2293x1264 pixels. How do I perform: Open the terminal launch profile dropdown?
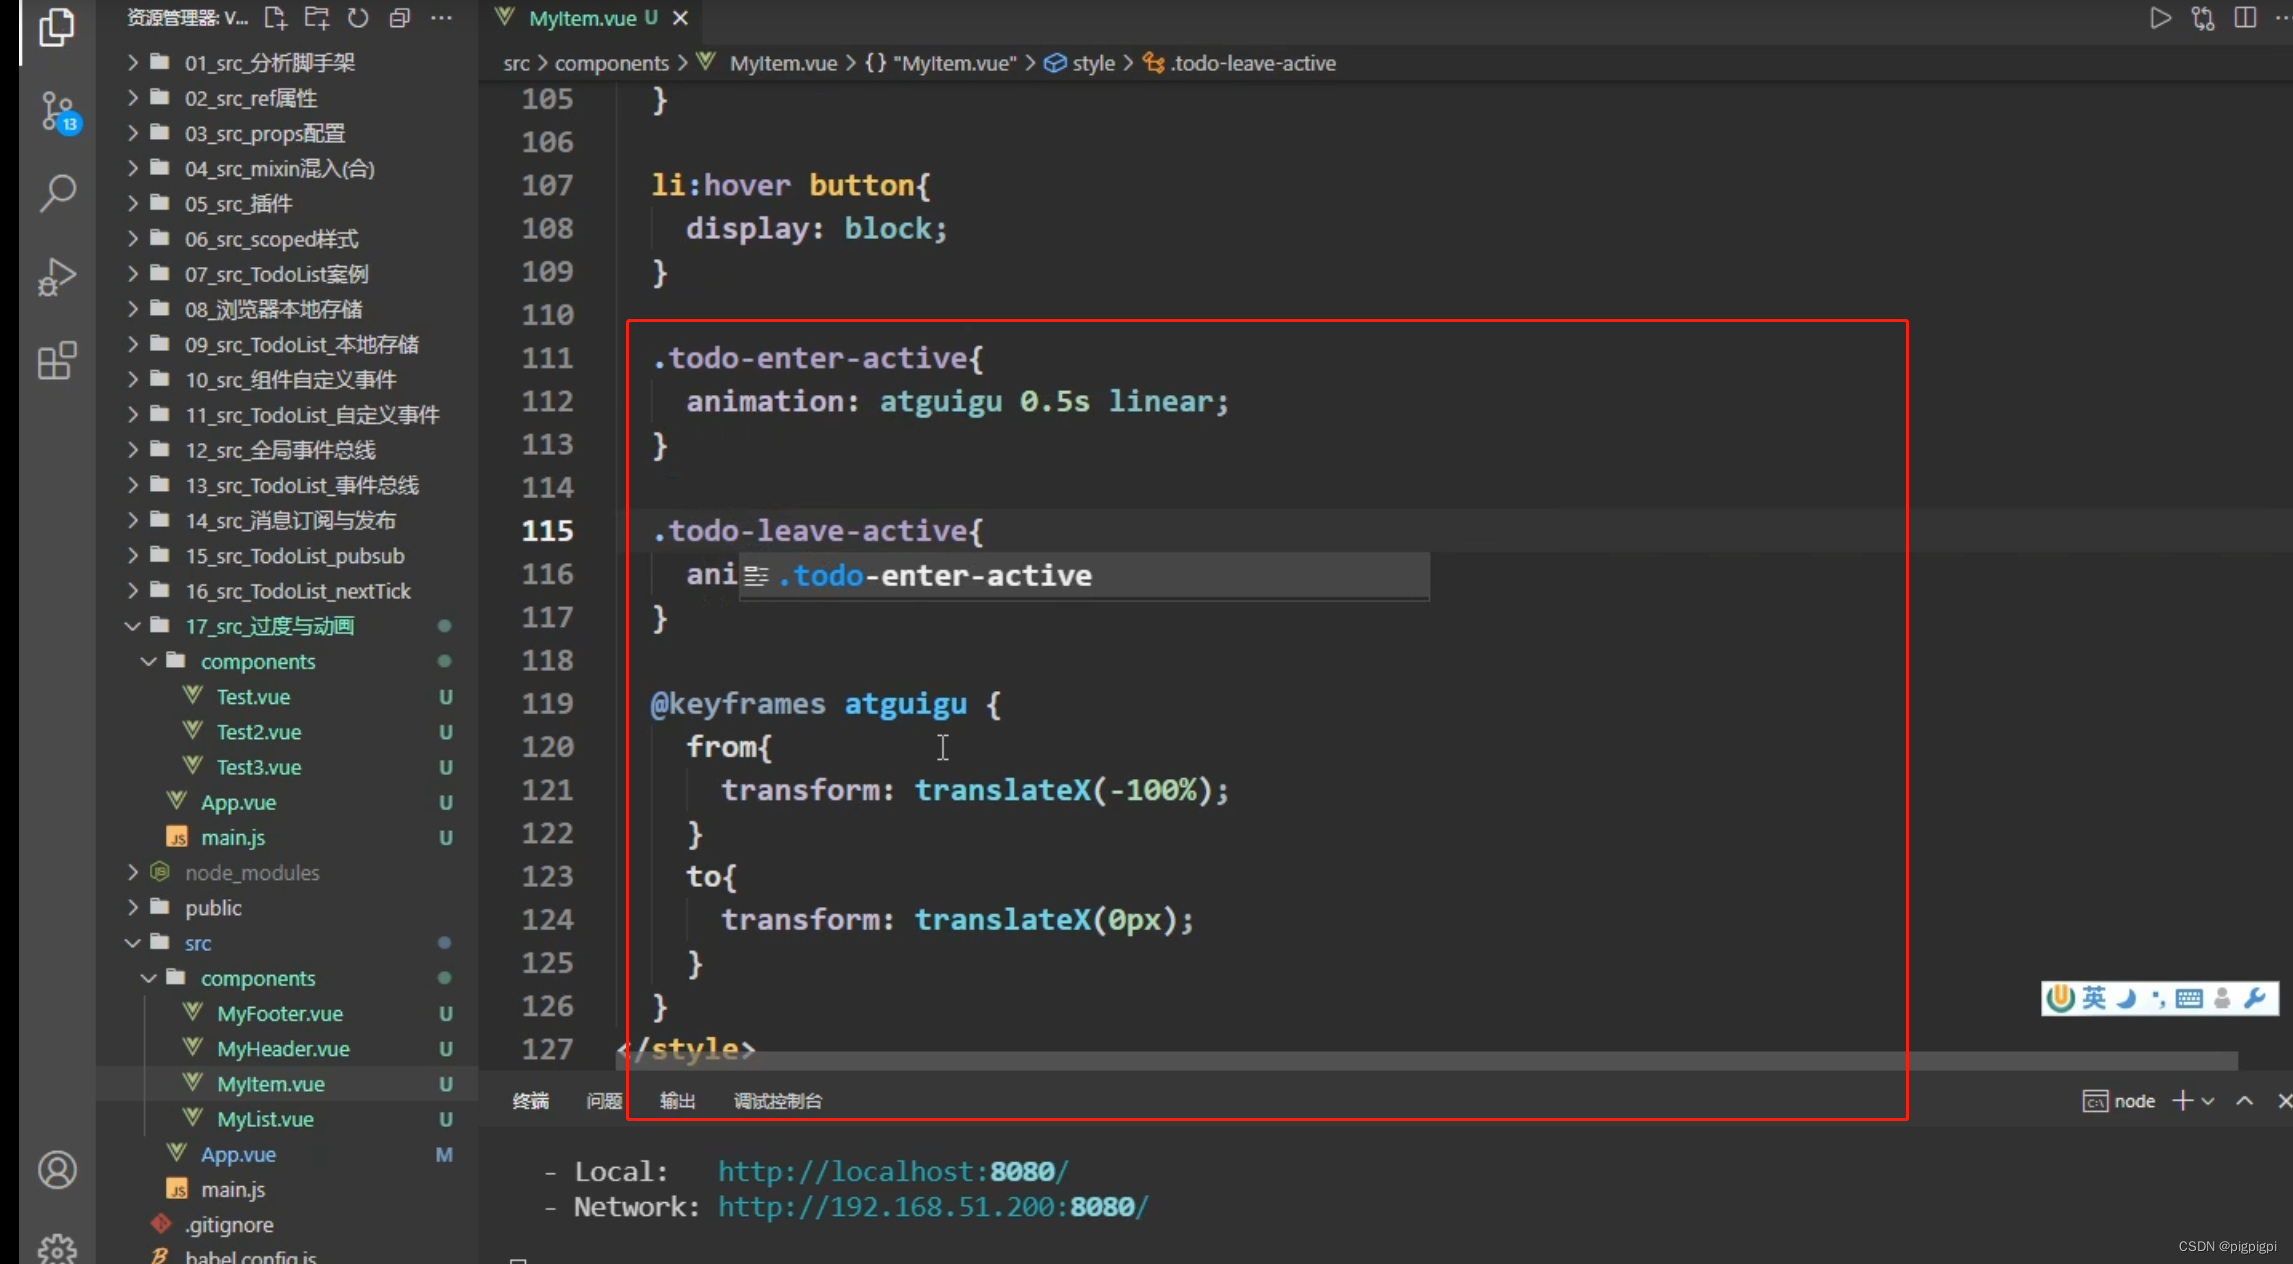(x=2209, y=1101)
